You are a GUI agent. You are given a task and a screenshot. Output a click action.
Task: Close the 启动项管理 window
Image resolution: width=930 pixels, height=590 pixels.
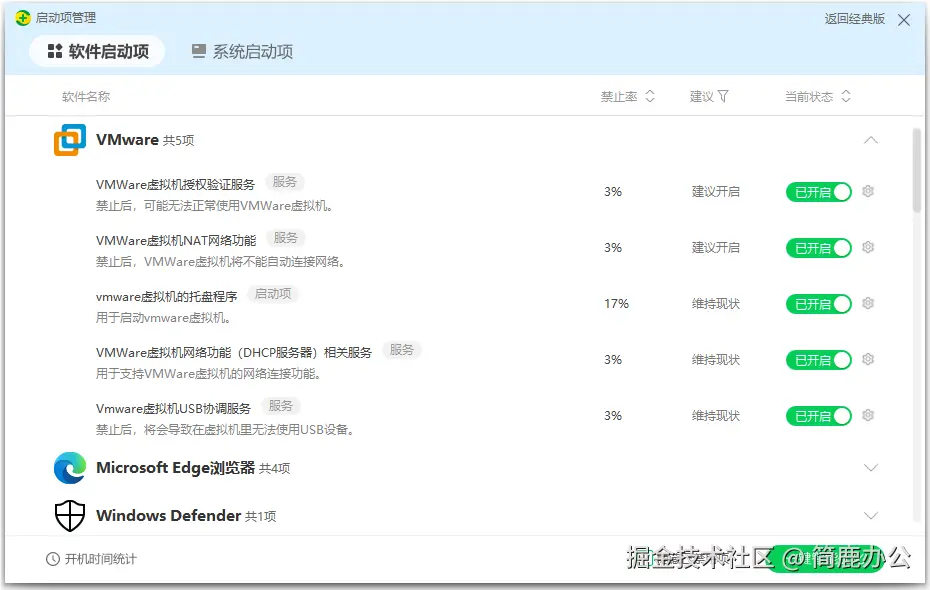tap(903, 20)
